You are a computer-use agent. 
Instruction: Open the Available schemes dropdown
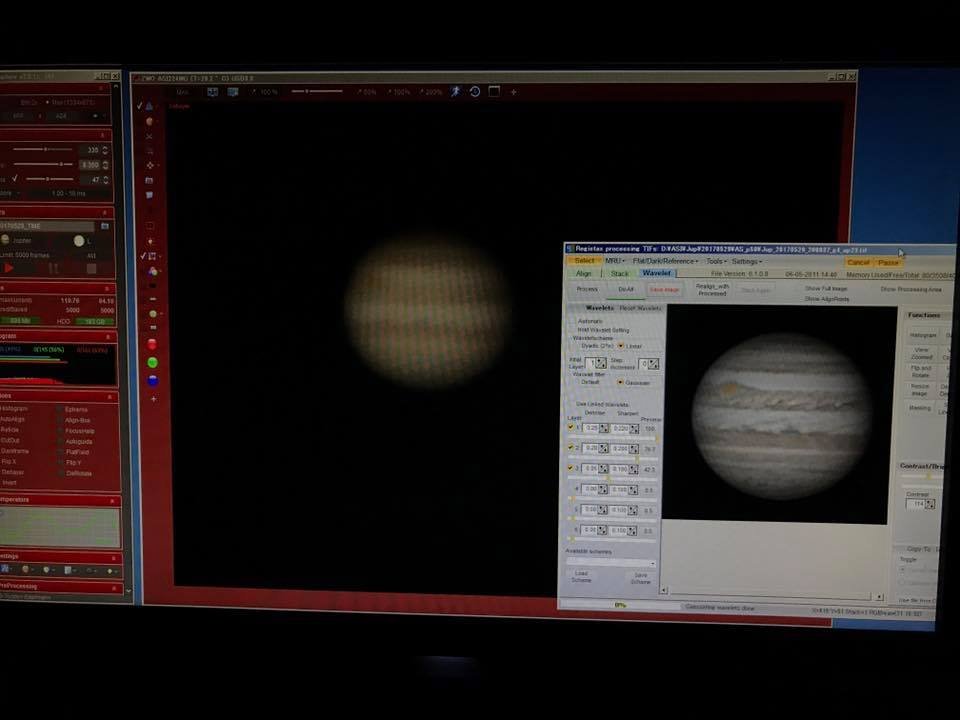pyautogui.click(x=611, y=562)
